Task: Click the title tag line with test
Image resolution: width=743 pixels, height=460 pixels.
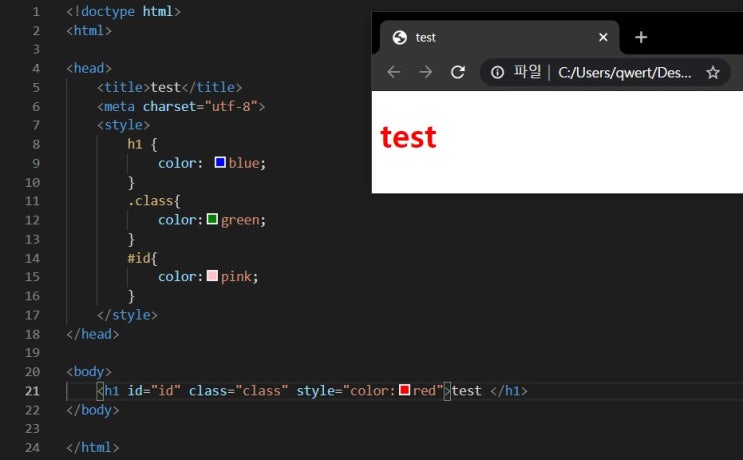Action: coord(170,87)
